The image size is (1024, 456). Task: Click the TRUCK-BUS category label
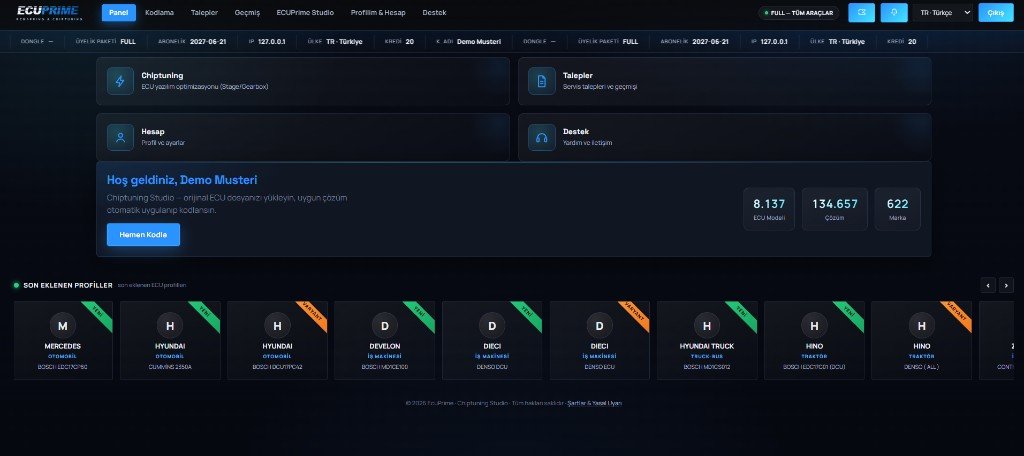707,357
